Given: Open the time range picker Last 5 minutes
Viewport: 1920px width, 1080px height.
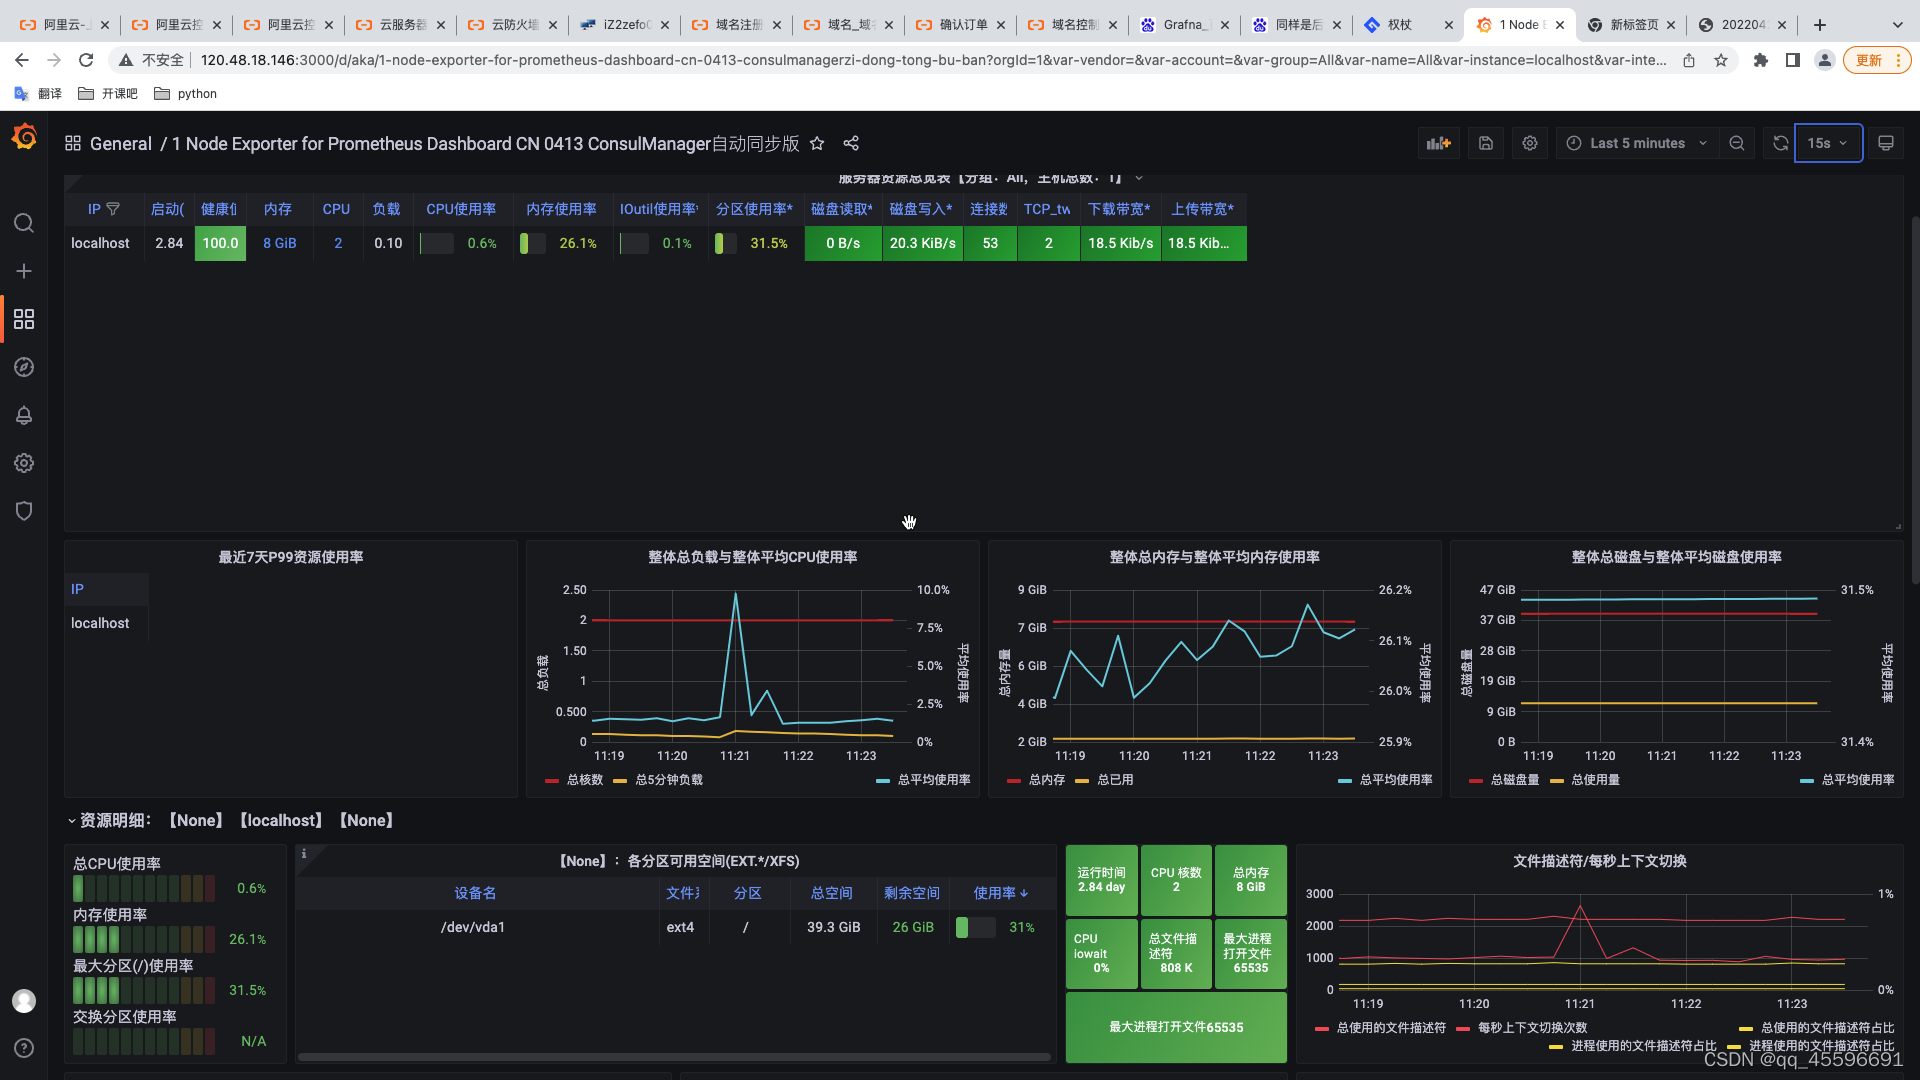Looking at the screenshot, I should 1637,143.
